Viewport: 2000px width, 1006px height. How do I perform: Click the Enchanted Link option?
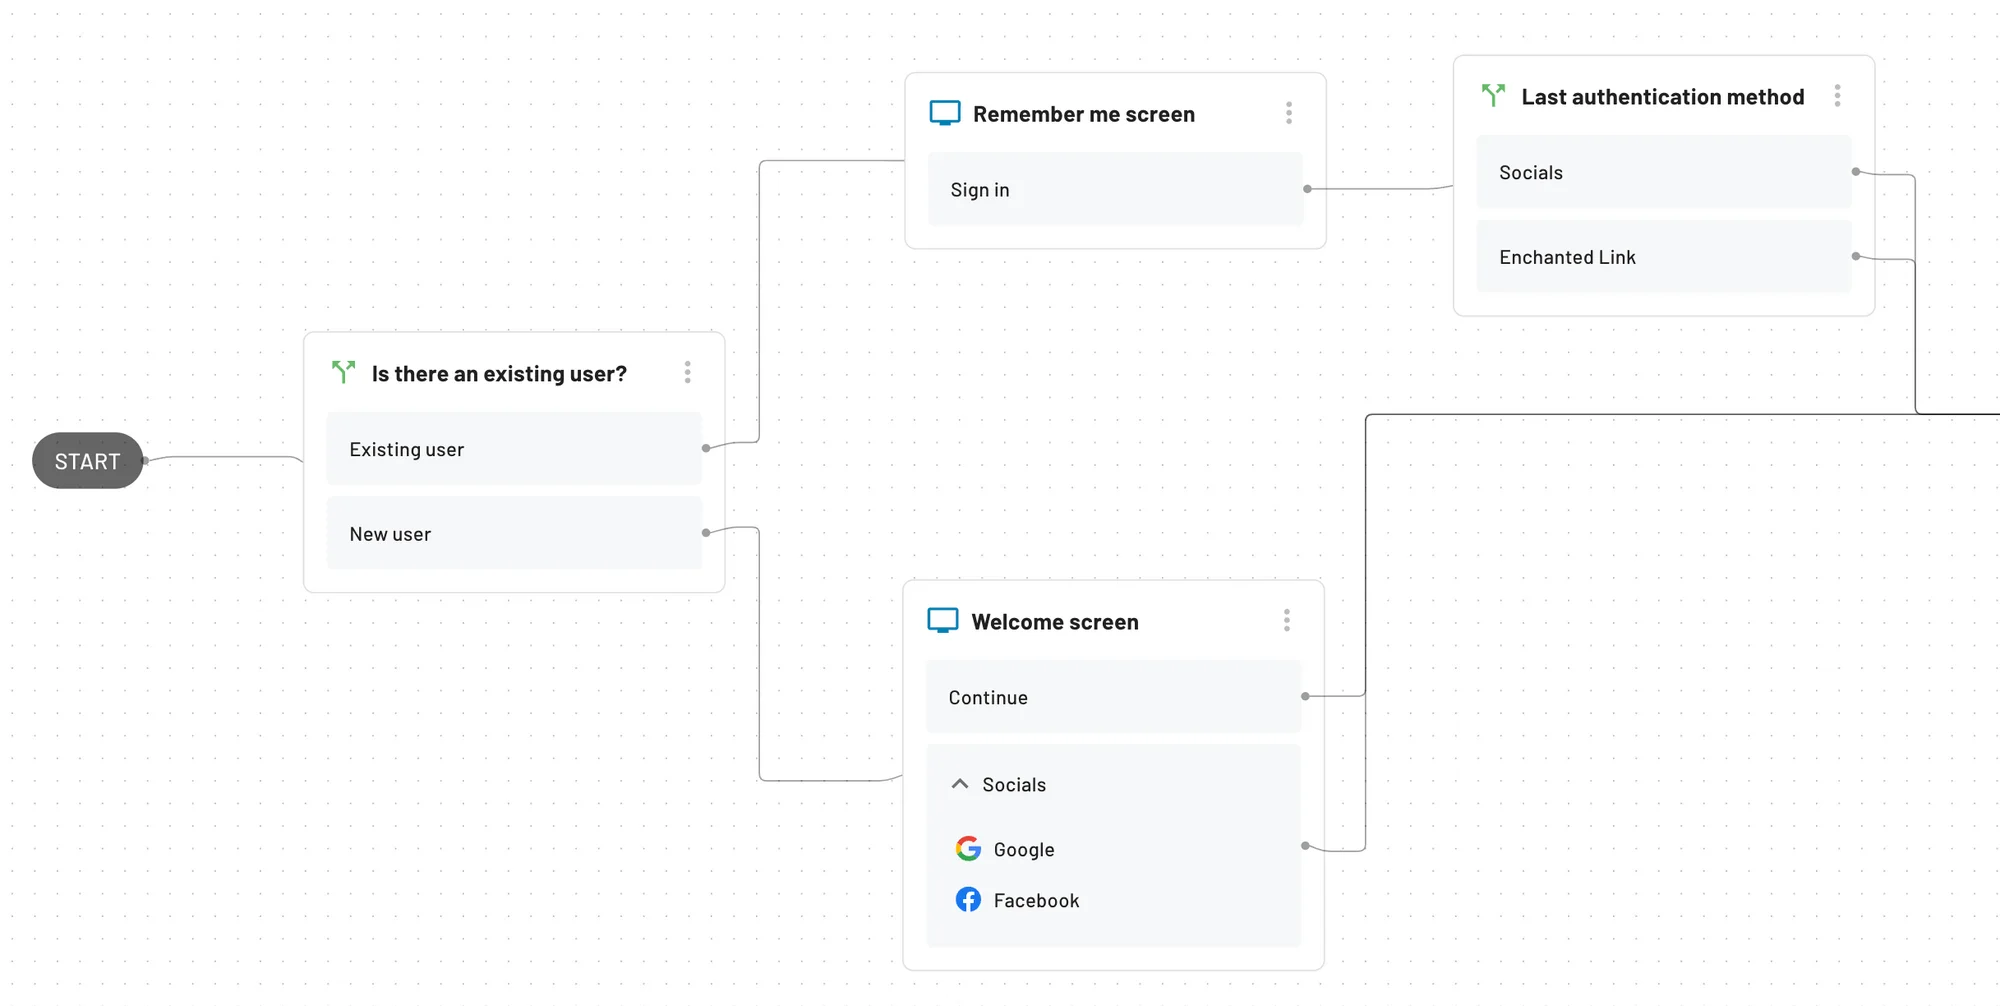[x=1662, y=256]
